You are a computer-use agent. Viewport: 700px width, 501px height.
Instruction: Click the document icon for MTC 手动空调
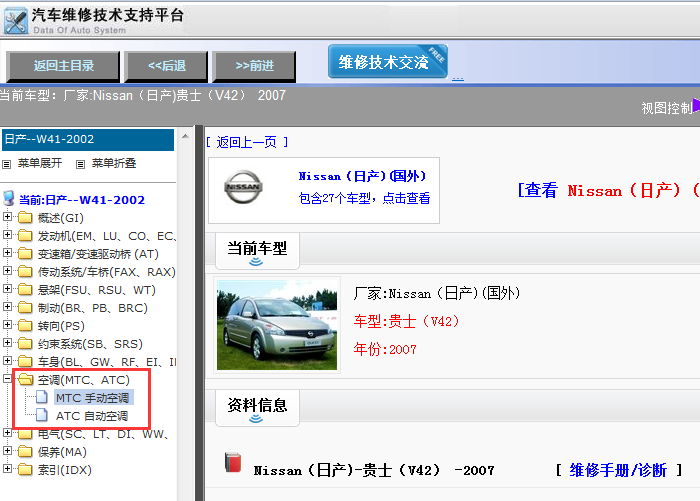(42, 397)
